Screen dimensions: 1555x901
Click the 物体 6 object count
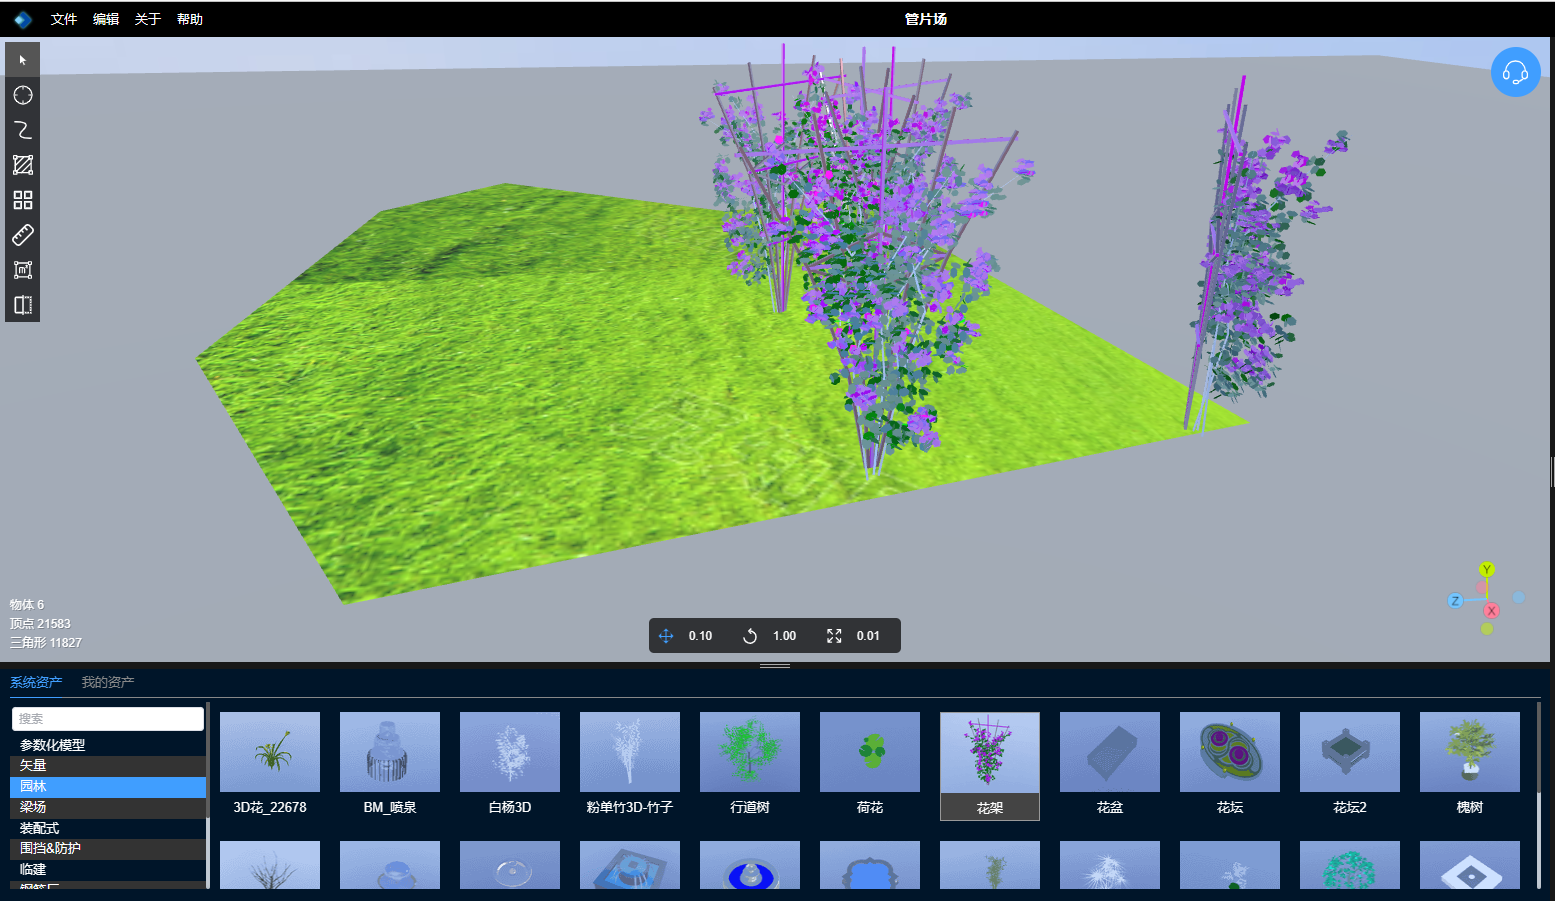point(27,605)
